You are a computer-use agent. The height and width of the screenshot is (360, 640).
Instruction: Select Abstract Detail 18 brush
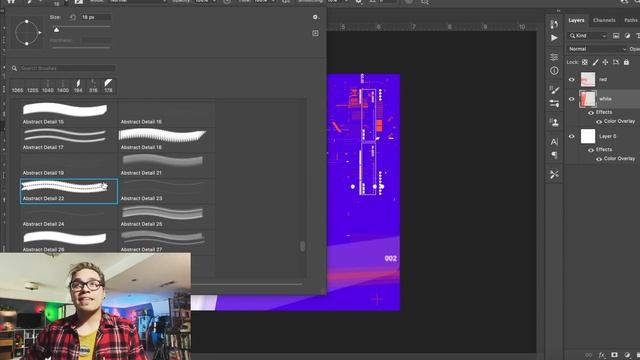point(167,139)
